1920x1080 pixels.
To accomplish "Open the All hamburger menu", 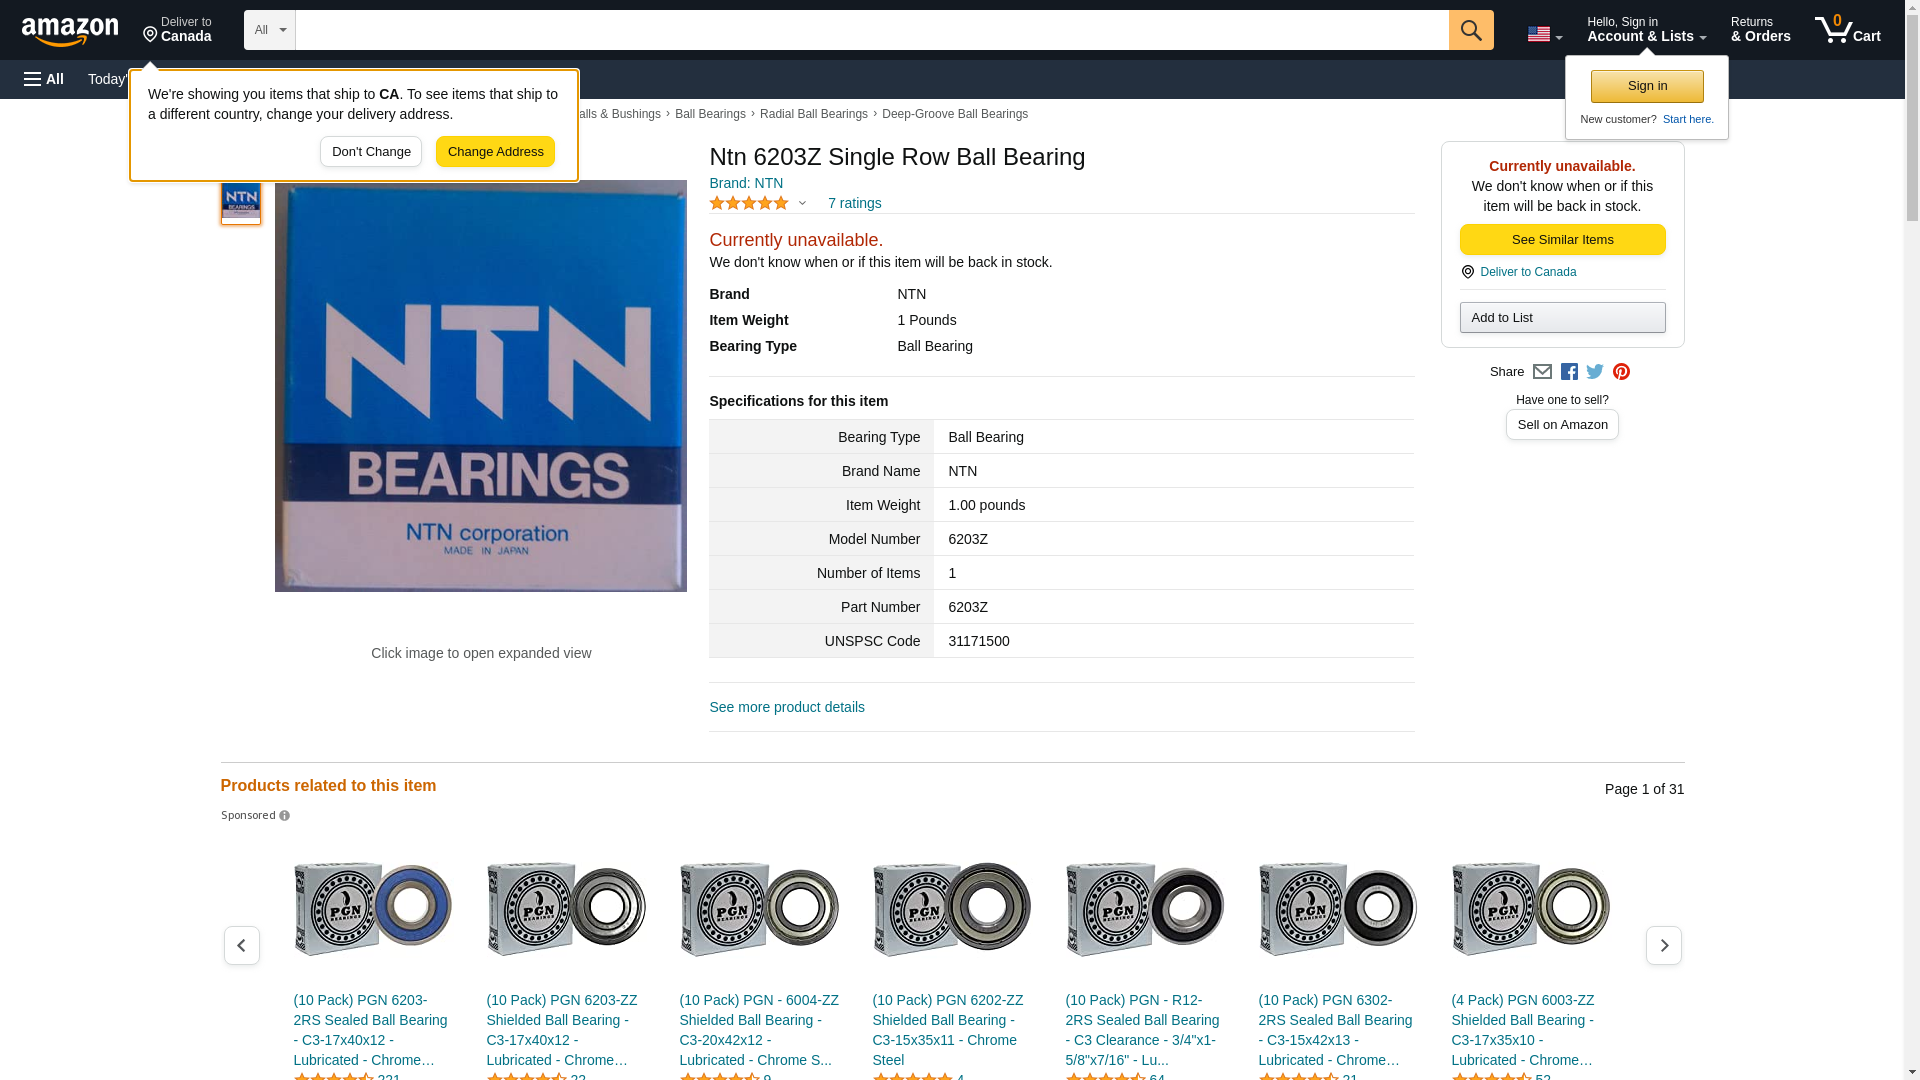I will click(44, 79).
